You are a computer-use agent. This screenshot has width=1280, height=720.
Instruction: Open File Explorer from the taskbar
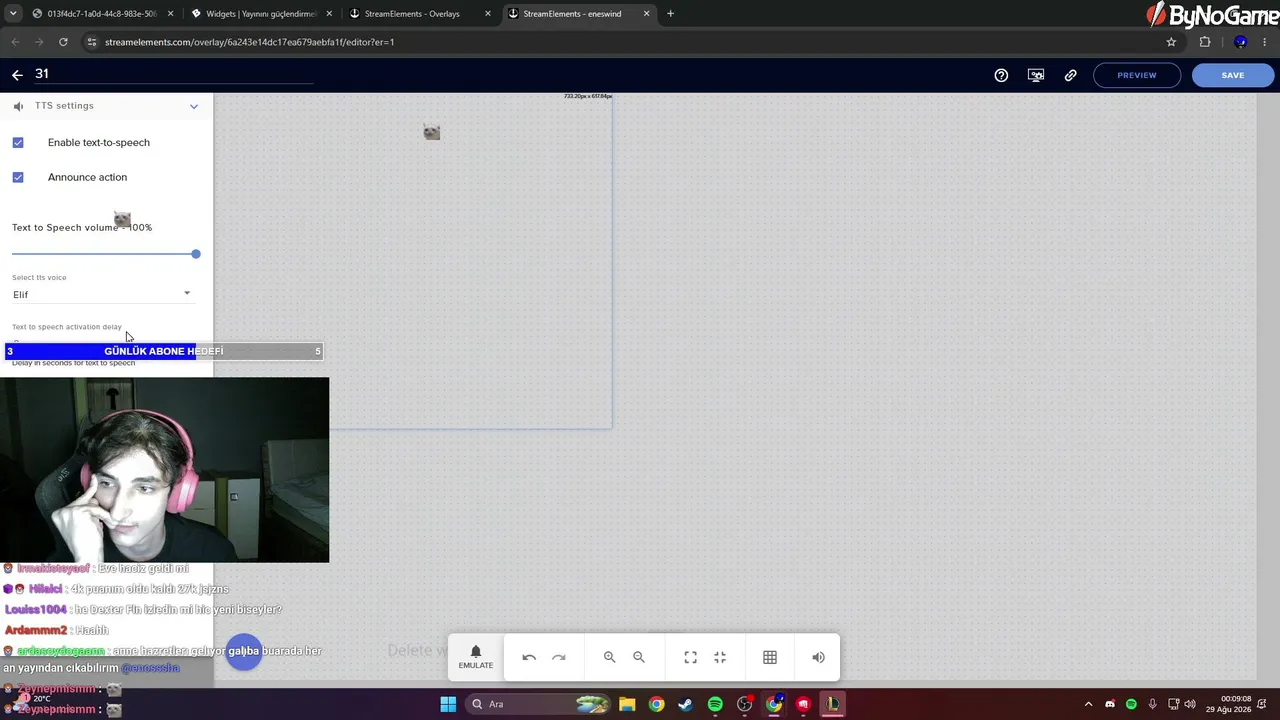(626, 704)
